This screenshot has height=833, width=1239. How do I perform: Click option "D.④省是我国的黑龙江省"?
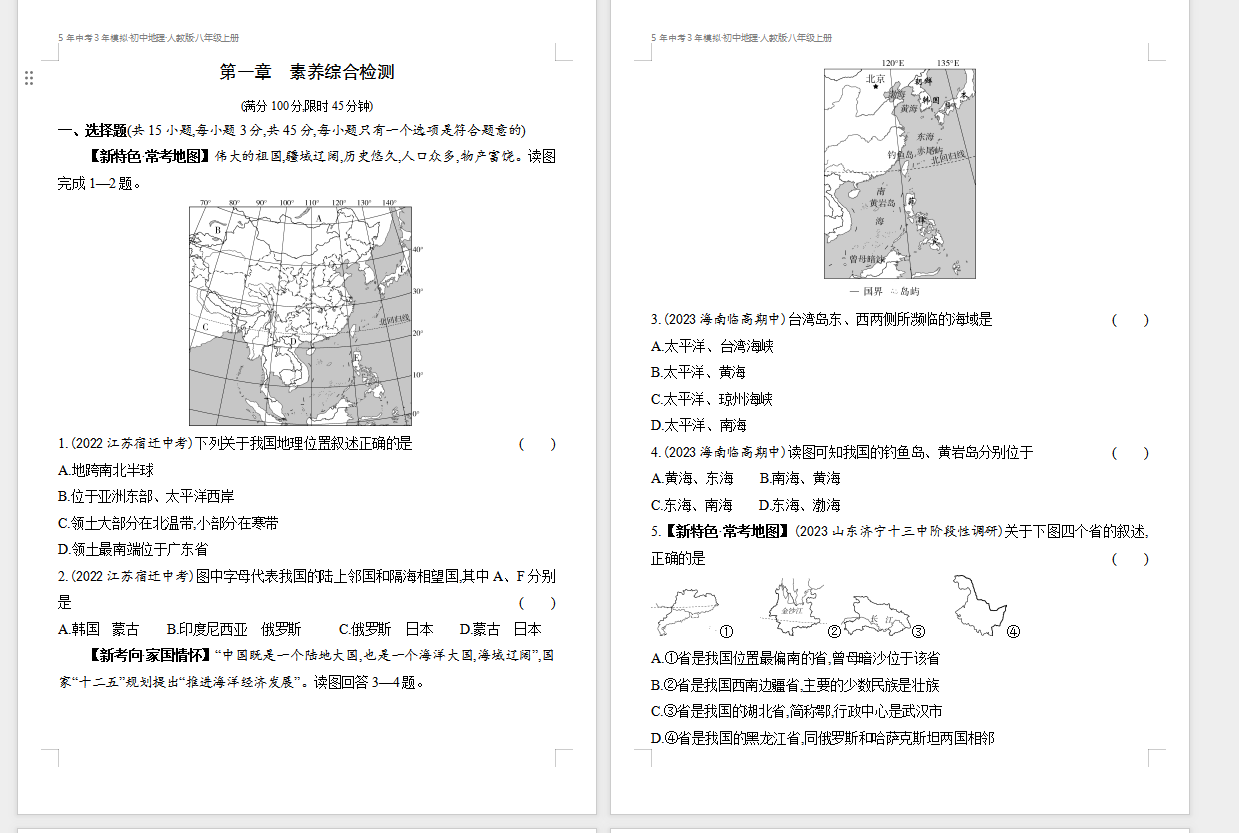727,738
